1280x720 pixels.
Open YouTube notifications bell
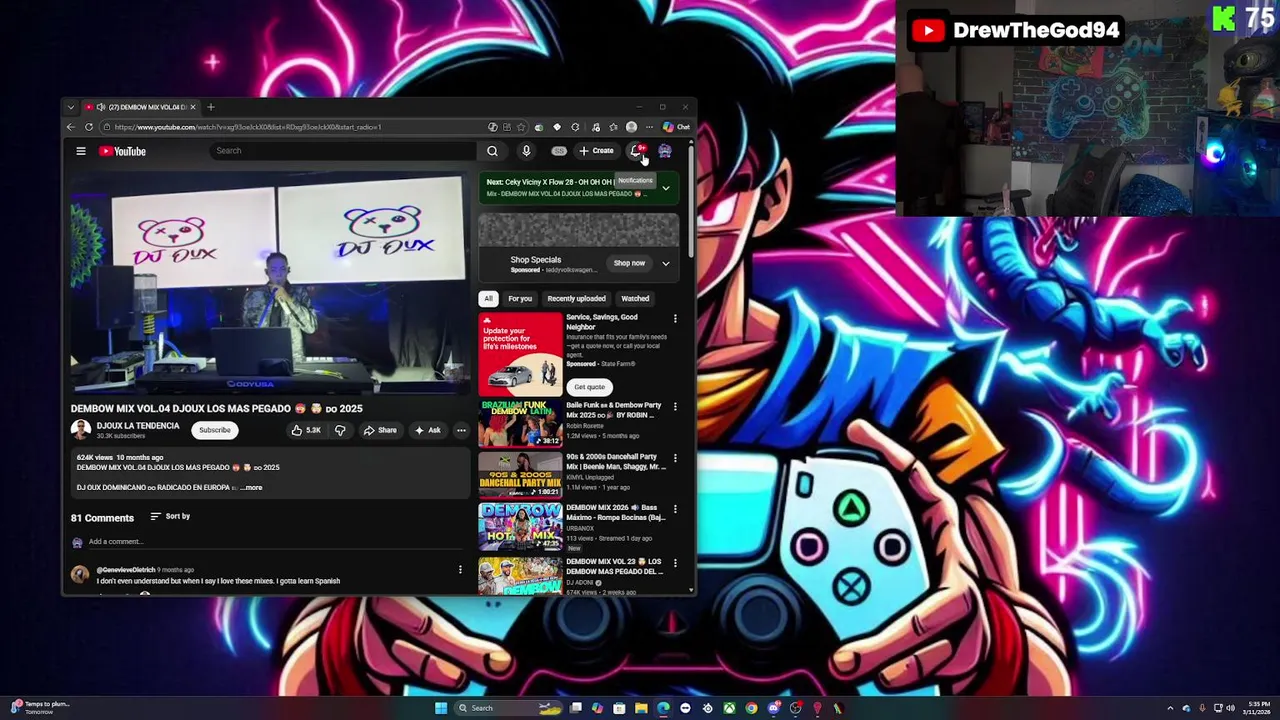(636, 151)
